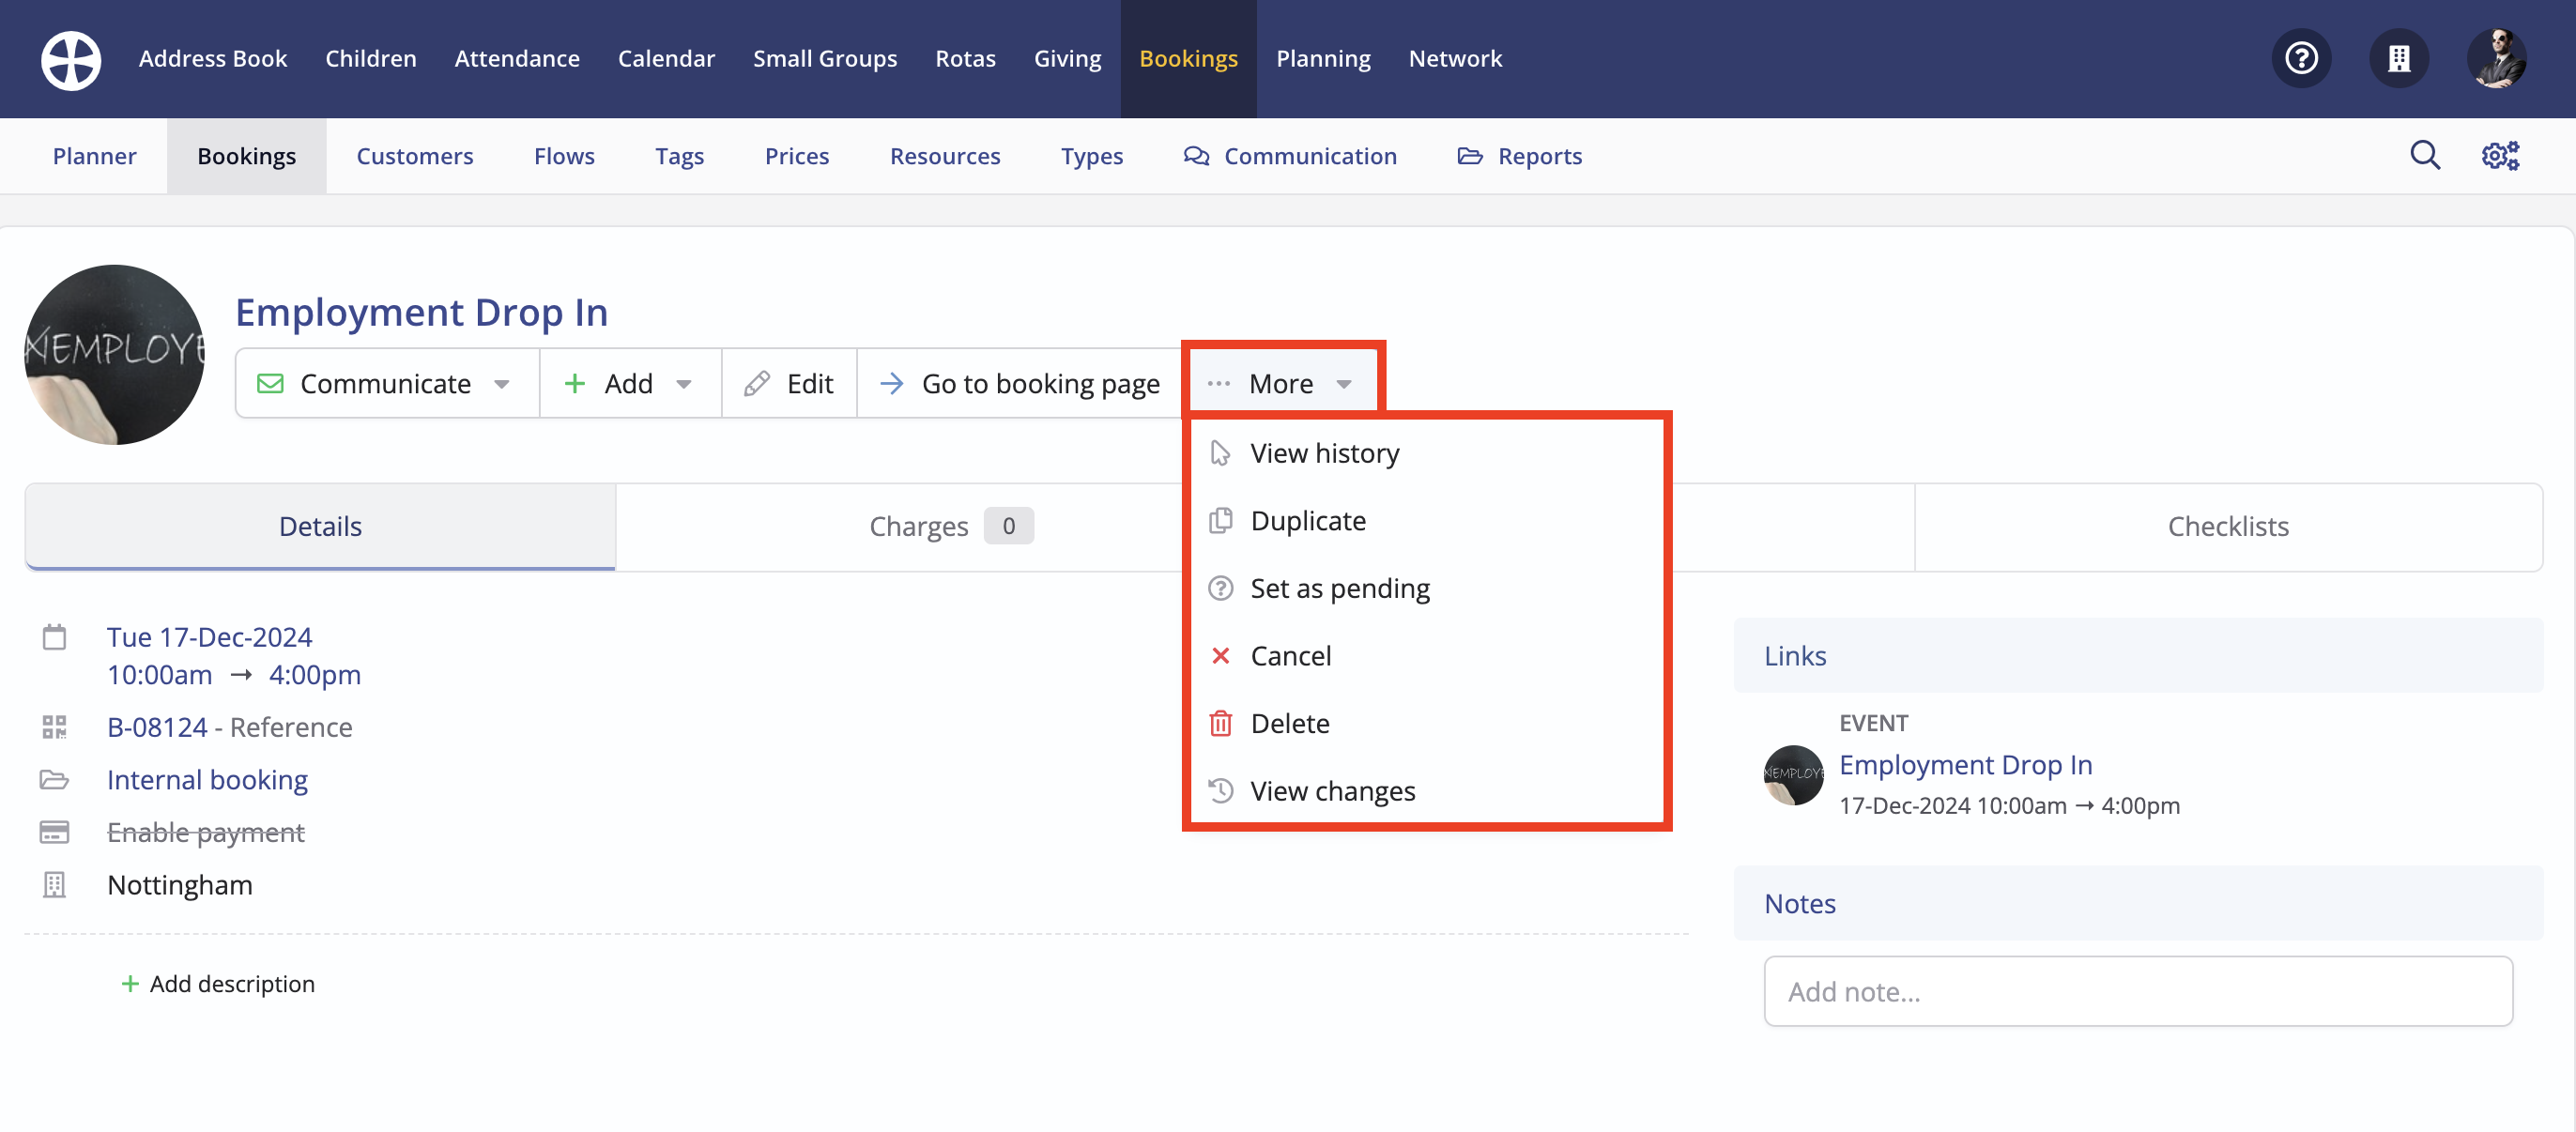Click the red Cancel option
The height and width of the screenshot is (1132, 2576).
pos(1289,656)
